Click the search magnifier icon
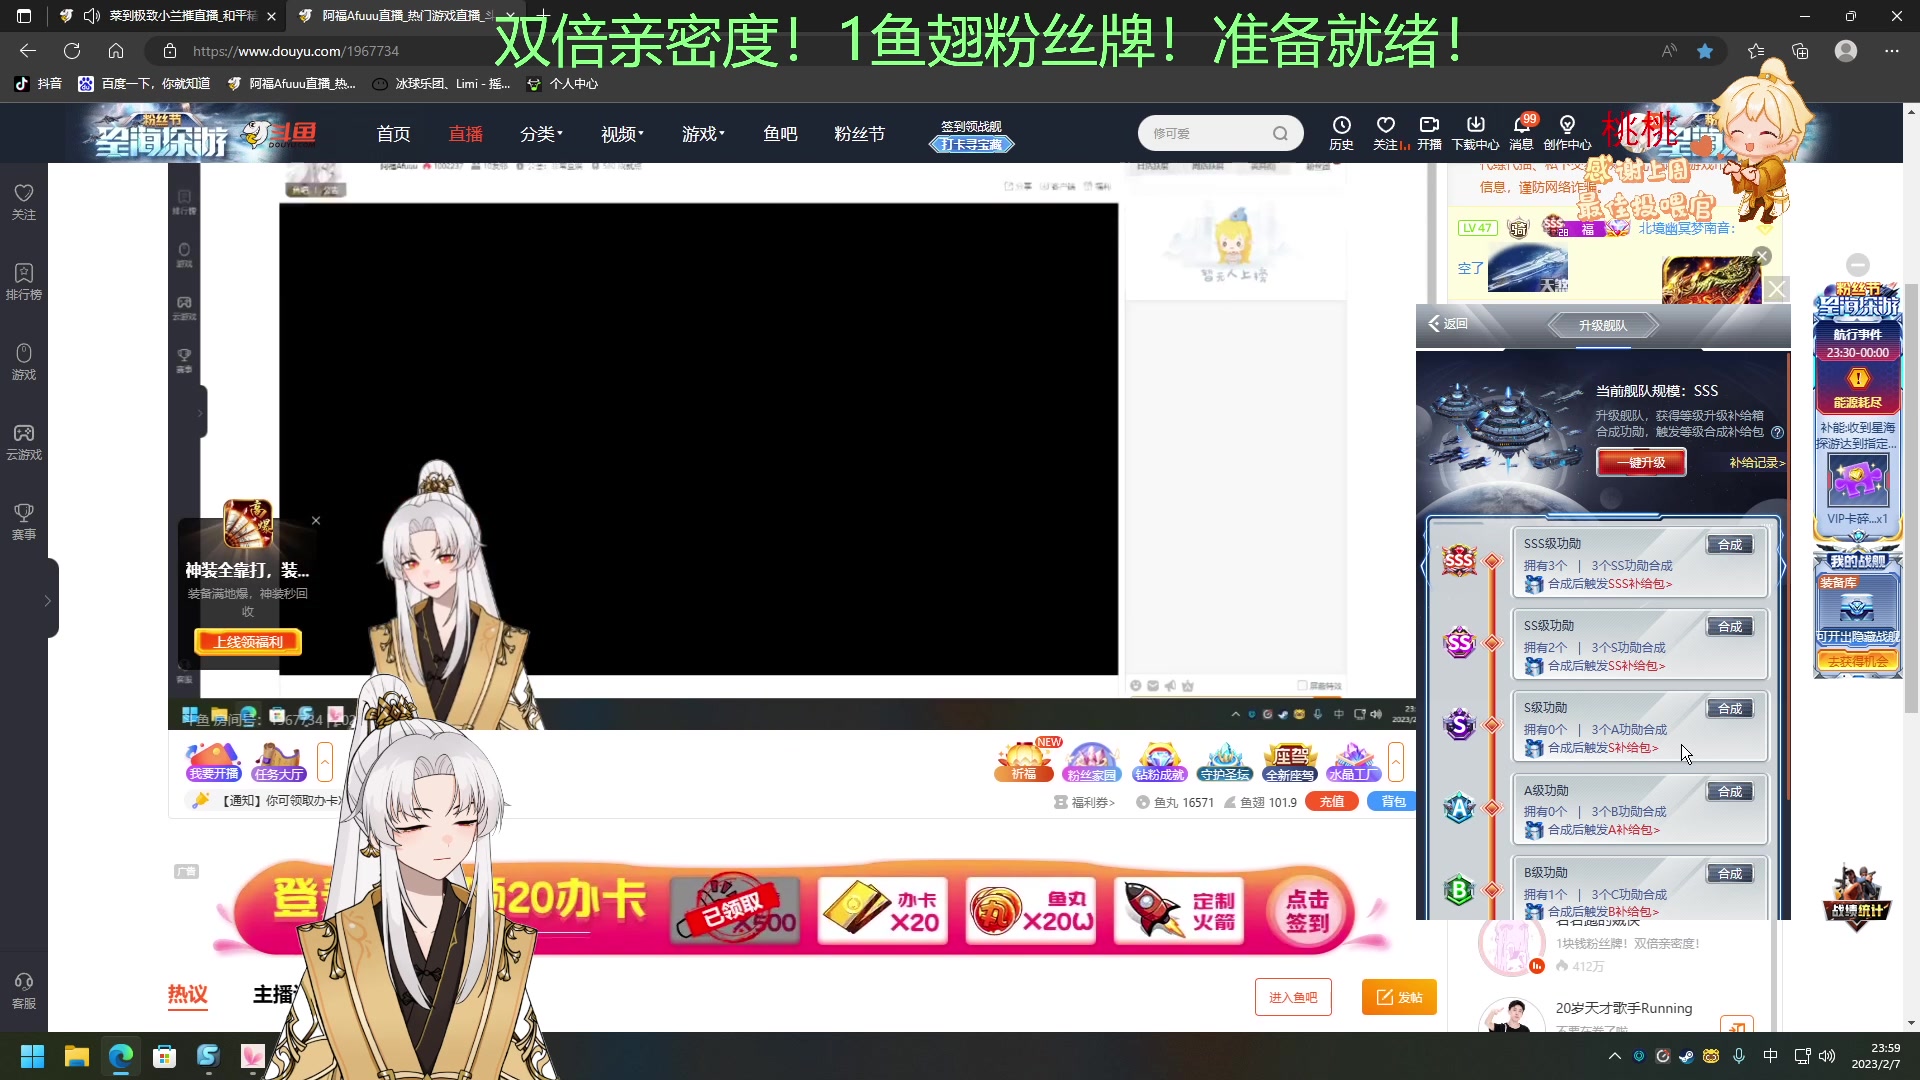 (x=1280, y=133)
